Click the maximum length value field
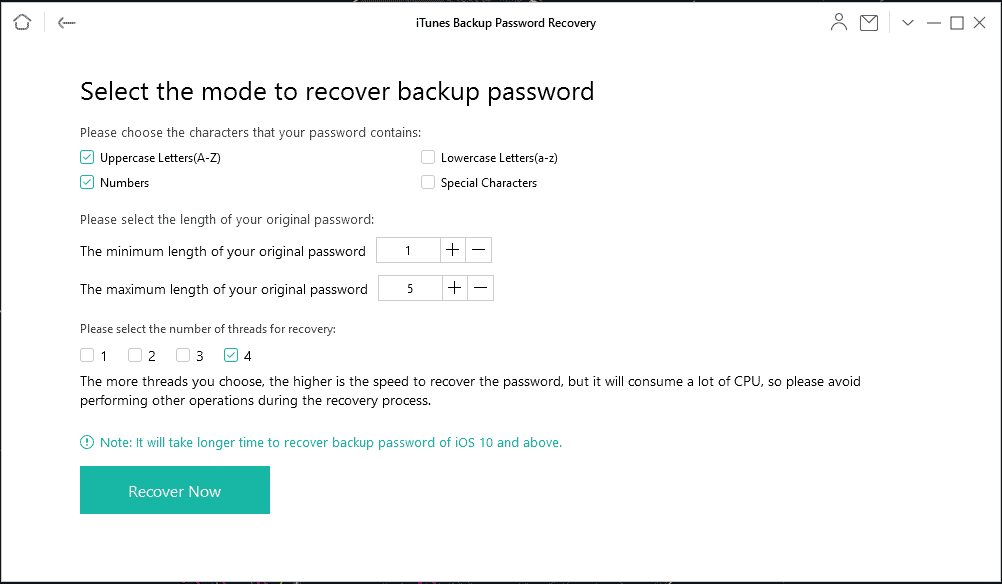This screenshot has height=584, width=1002. click(x=410, y=288)
